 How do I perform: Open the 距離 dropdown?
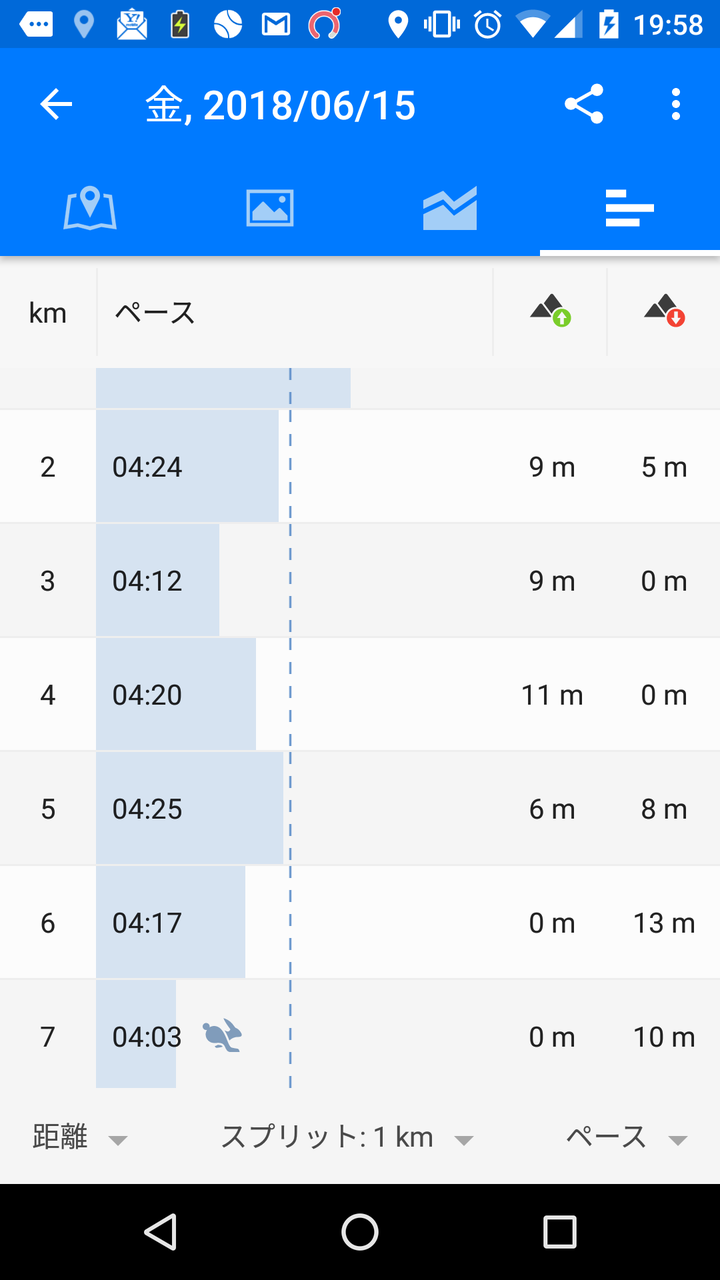pos(80,1138)
